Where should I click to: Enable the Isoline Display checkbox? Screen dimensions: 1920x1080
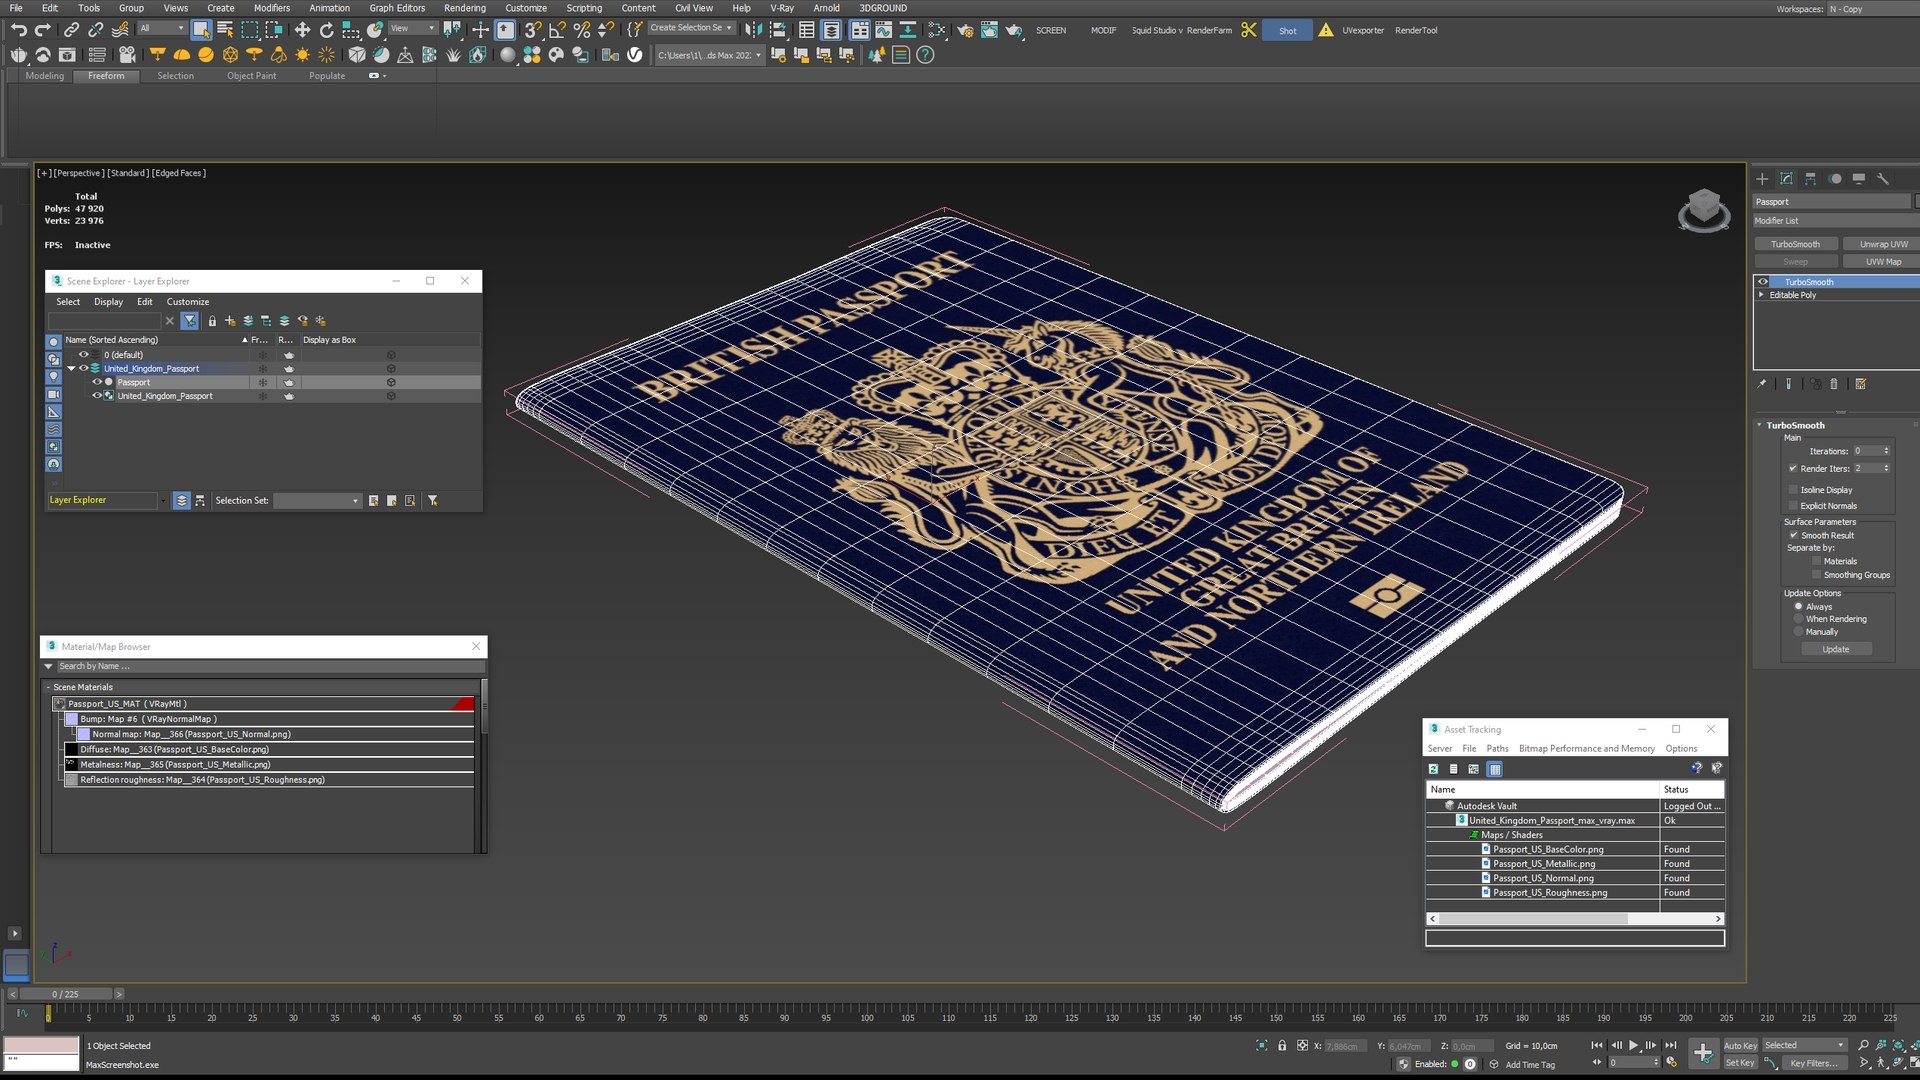click(1793, 490)
